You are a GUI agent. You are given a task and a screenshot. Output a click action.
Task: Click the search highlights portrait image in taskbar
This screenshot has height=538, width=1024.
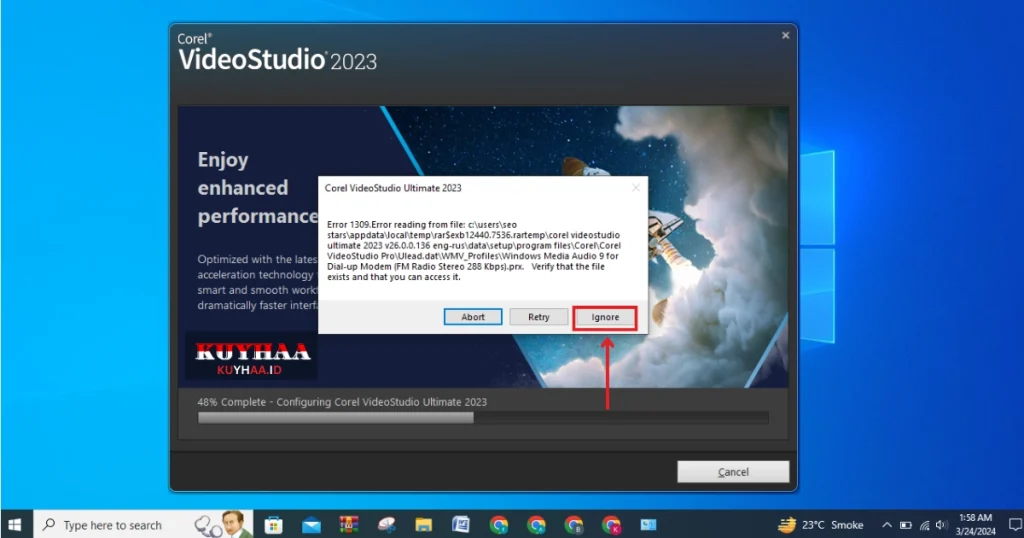(x=223, y=525)
